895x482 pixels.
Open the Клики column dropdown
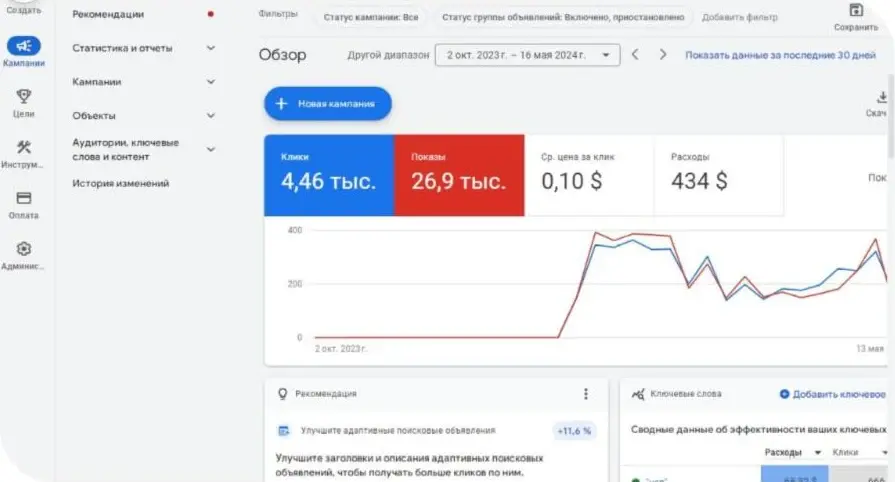click(x=884, y=452)
